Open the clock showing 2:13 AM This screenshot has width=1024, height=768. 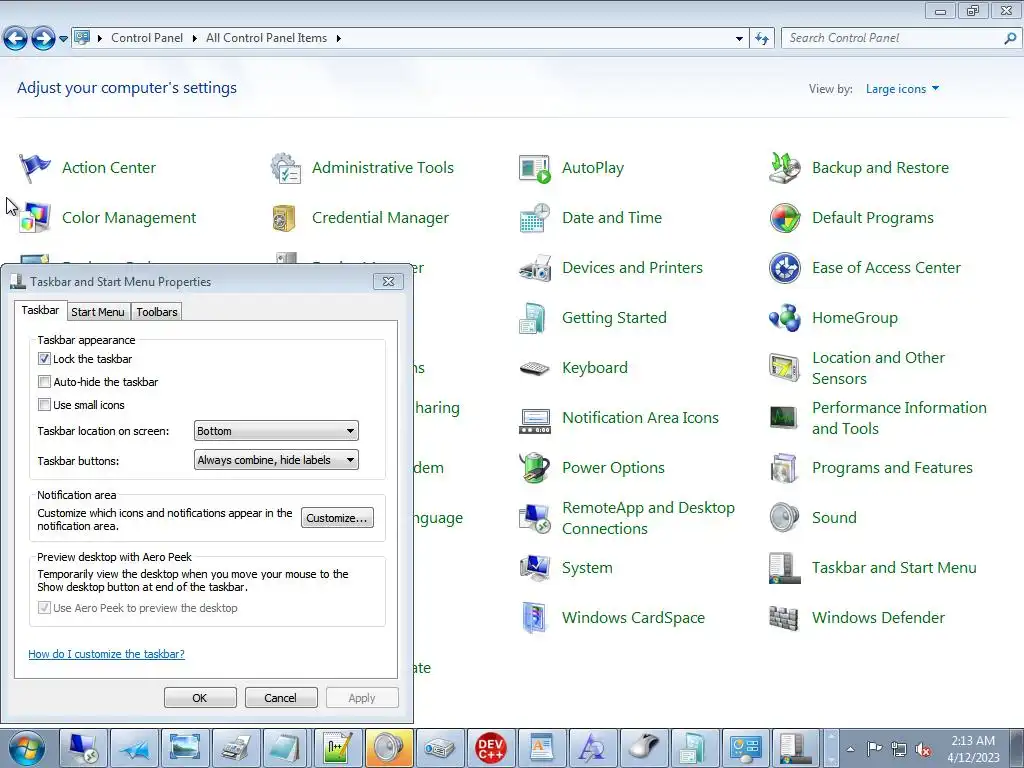tap(973, 749)
